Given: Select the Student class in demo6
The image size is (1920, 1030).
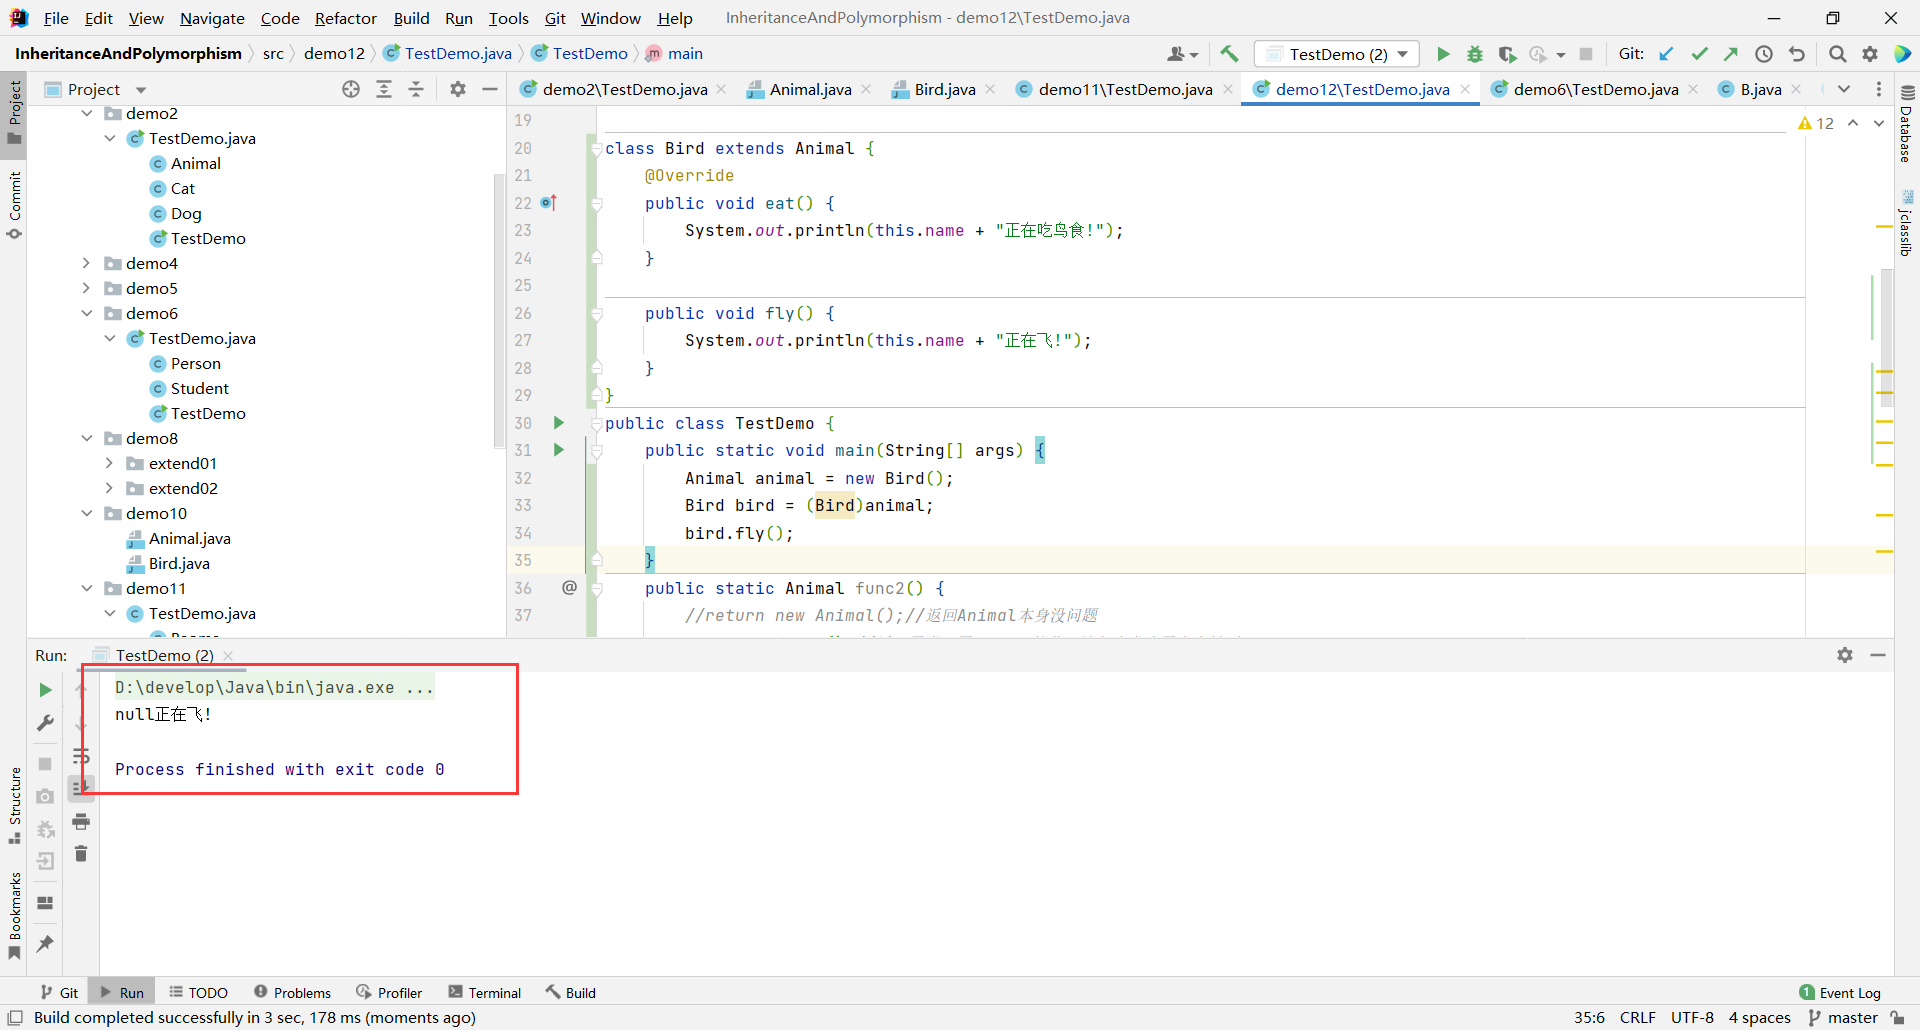Looking at the screenshot, I should pos(199,388).
